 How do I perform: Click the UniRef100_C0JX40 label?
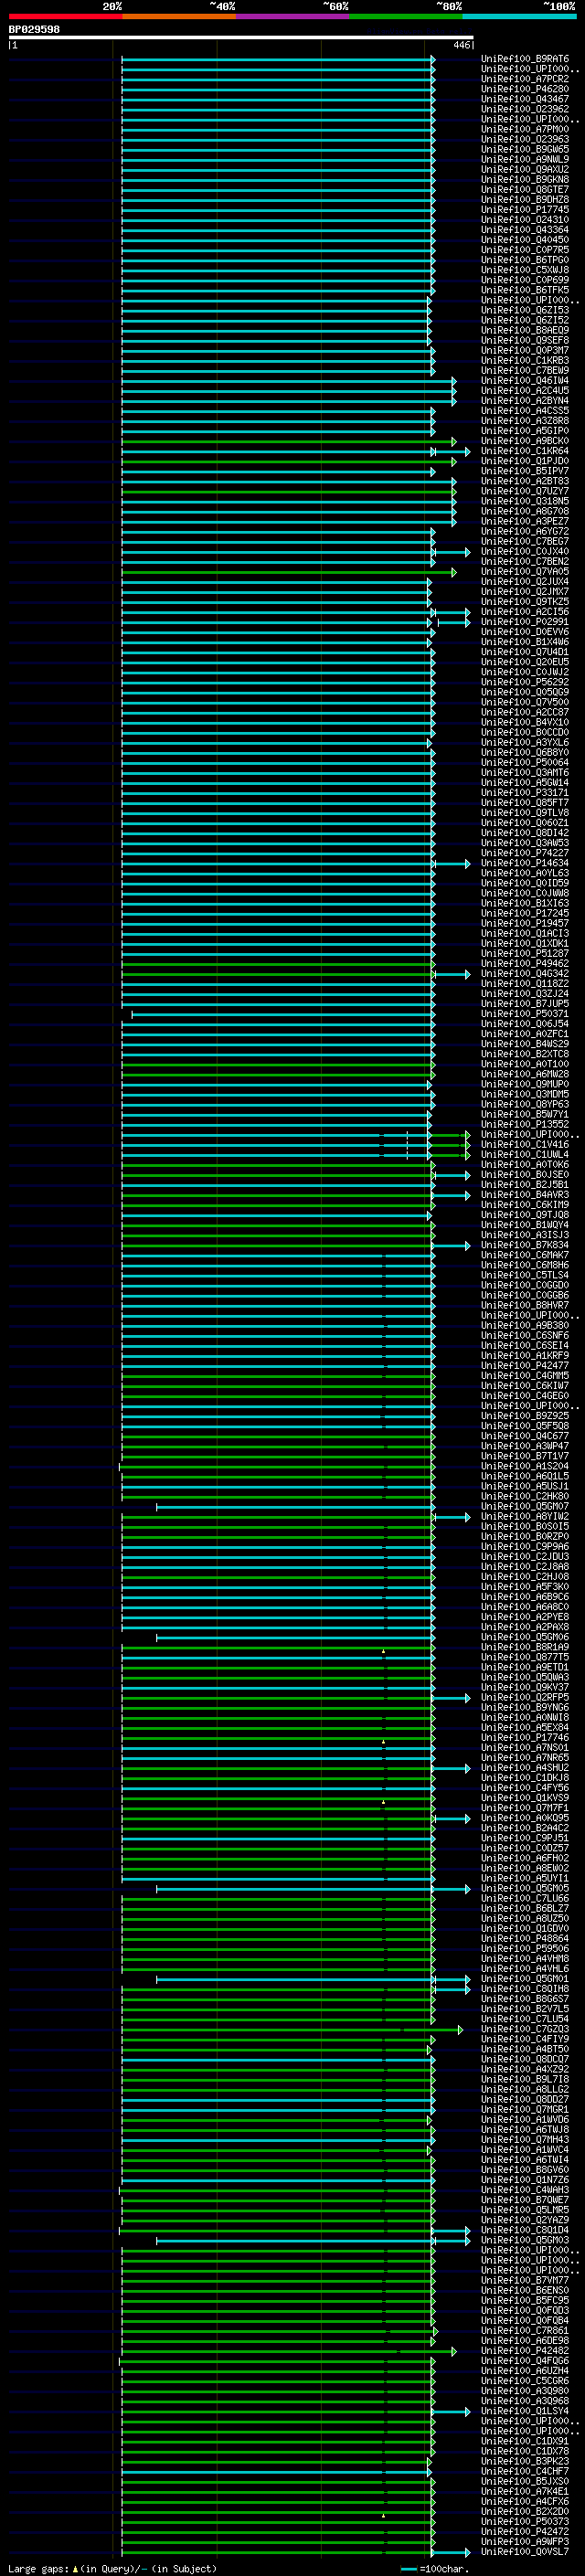(x=525, y=552)
